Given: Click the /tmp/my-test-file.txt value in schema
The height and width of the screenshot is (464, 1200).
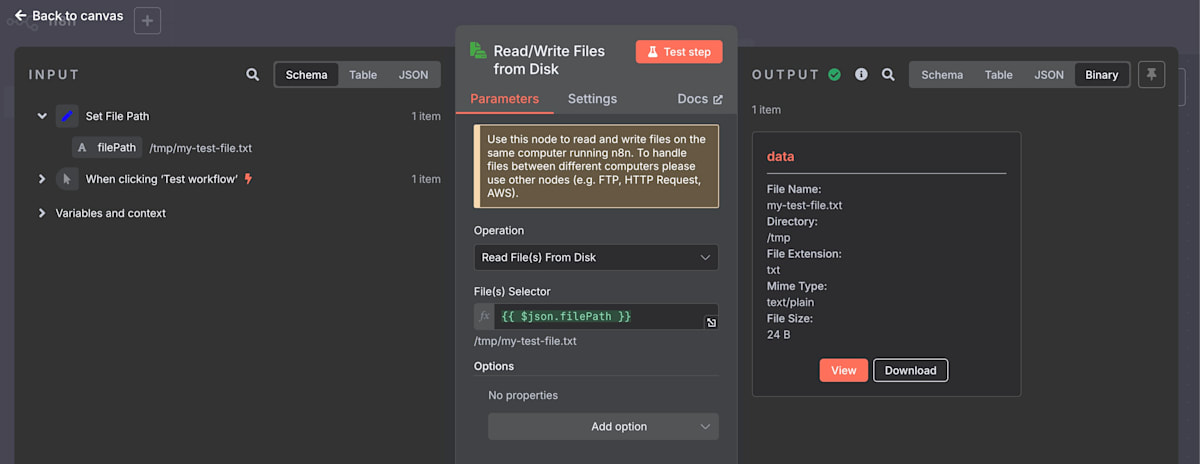Looking at the screenshot, I should tap(200, 148).
